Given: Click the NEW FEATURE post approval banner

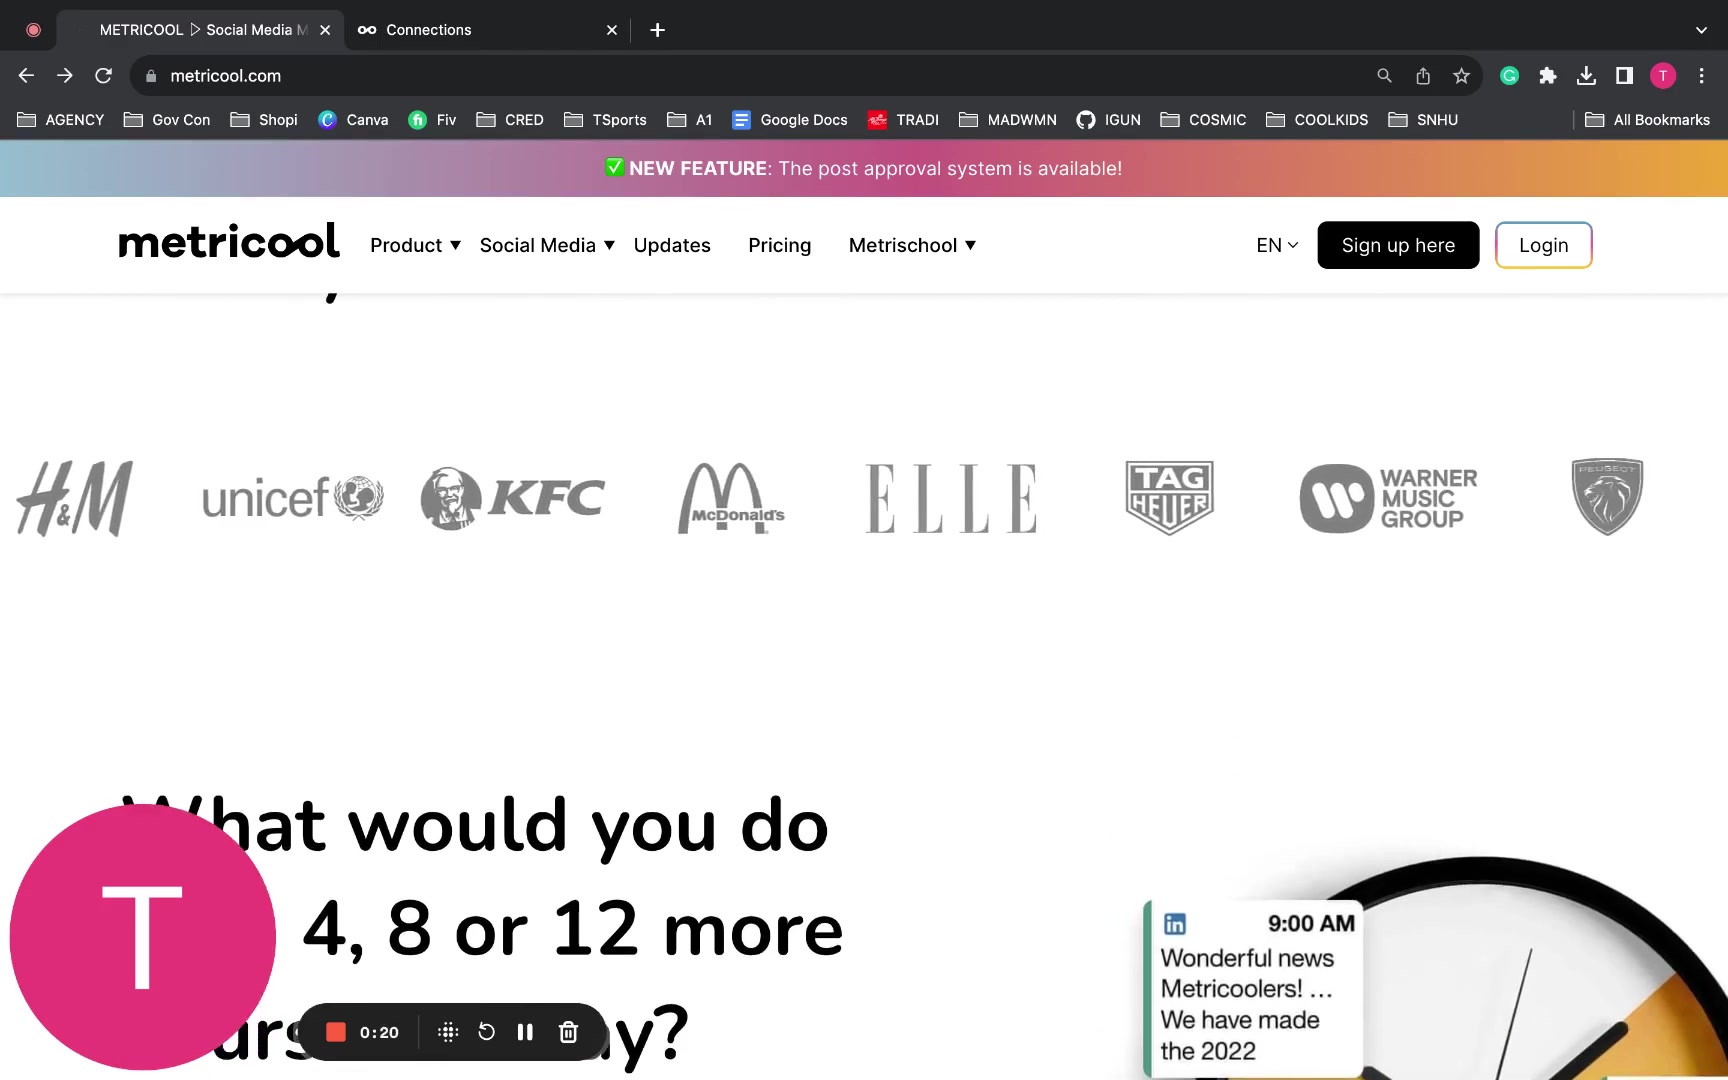Looking at the screenshot, I should pyautogui.click(x=864, y=168).
